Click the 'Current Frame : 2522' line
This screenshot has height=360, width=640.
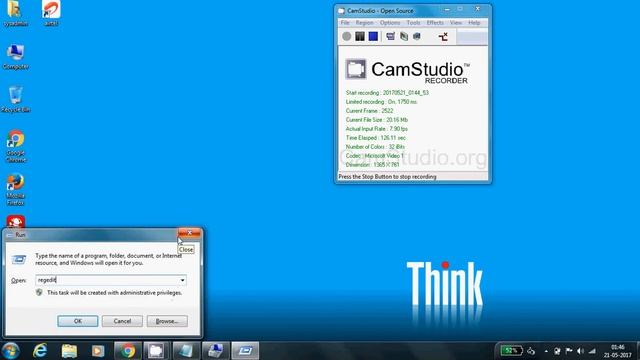coord(369,111)
